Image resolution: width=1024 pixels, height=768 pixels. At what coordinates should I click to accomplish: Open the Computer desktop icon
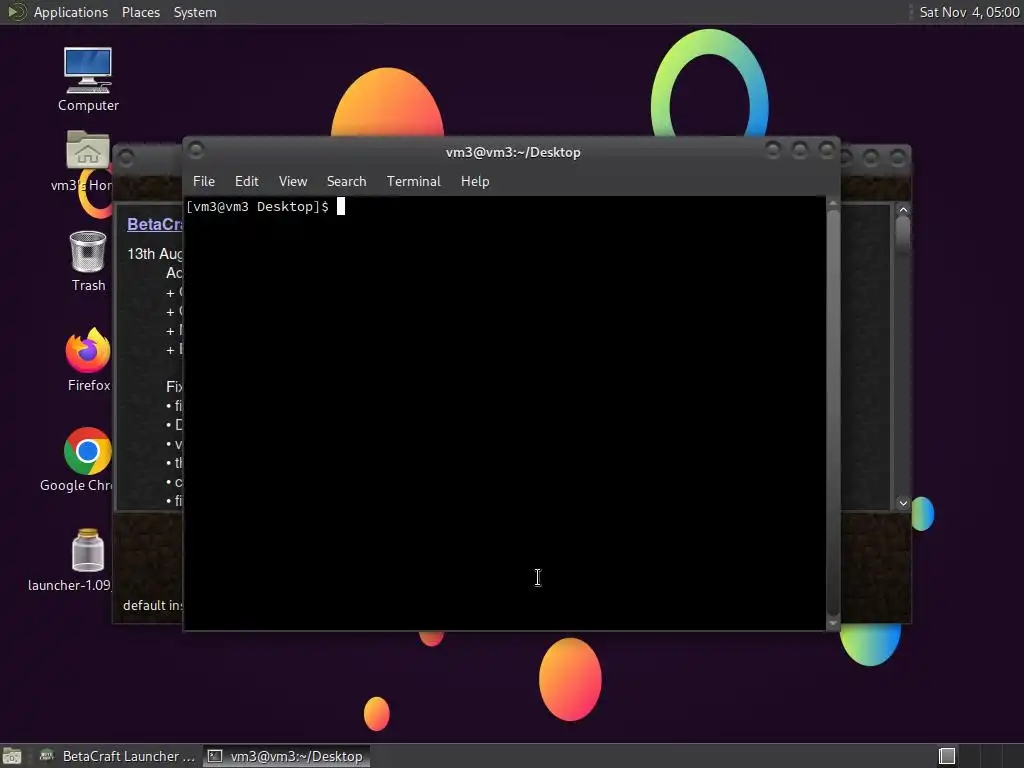[88, 79]
